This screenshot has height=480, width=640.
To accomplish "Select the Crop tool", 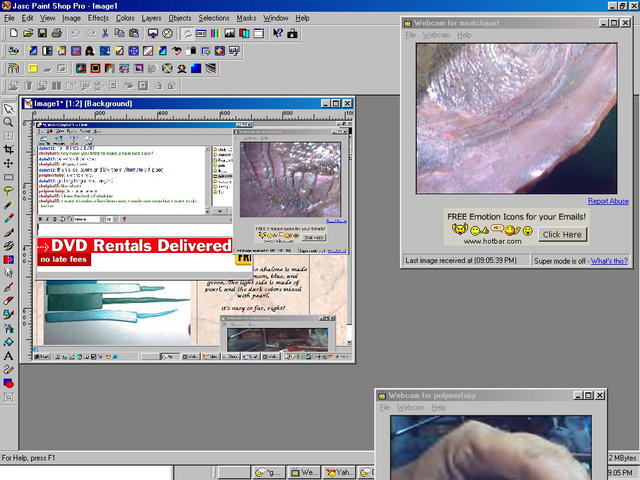I will pyautogui.click(x=9, y=149).
